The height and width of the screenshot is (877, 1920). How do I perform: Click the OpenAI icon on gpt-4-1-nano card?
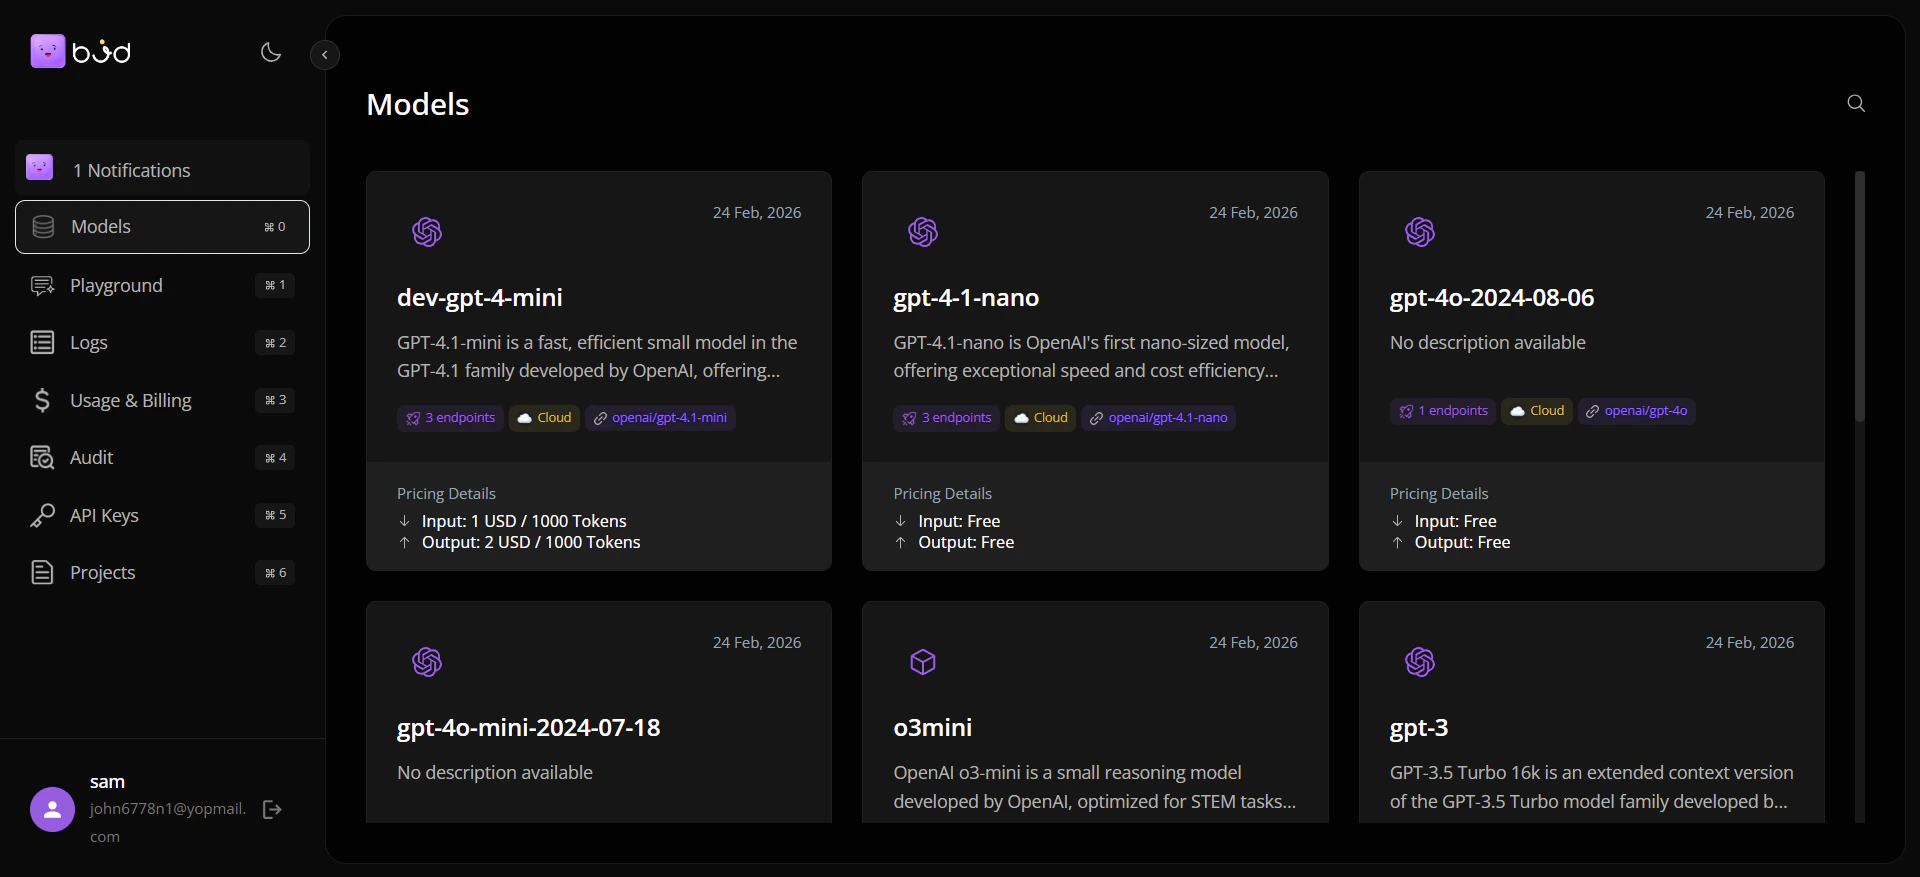pyautogui.click(x=923, y=232)
